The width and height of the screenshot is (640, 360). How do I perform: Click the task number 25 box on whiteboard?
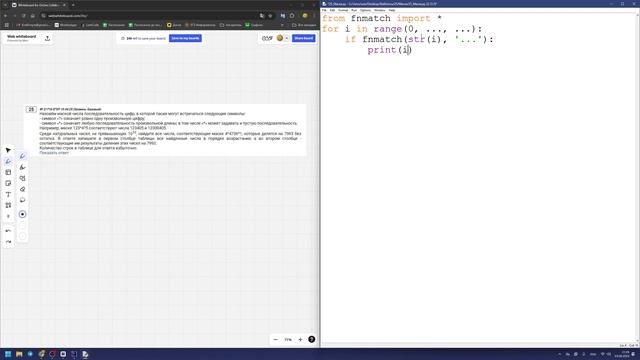pos(31,109)
